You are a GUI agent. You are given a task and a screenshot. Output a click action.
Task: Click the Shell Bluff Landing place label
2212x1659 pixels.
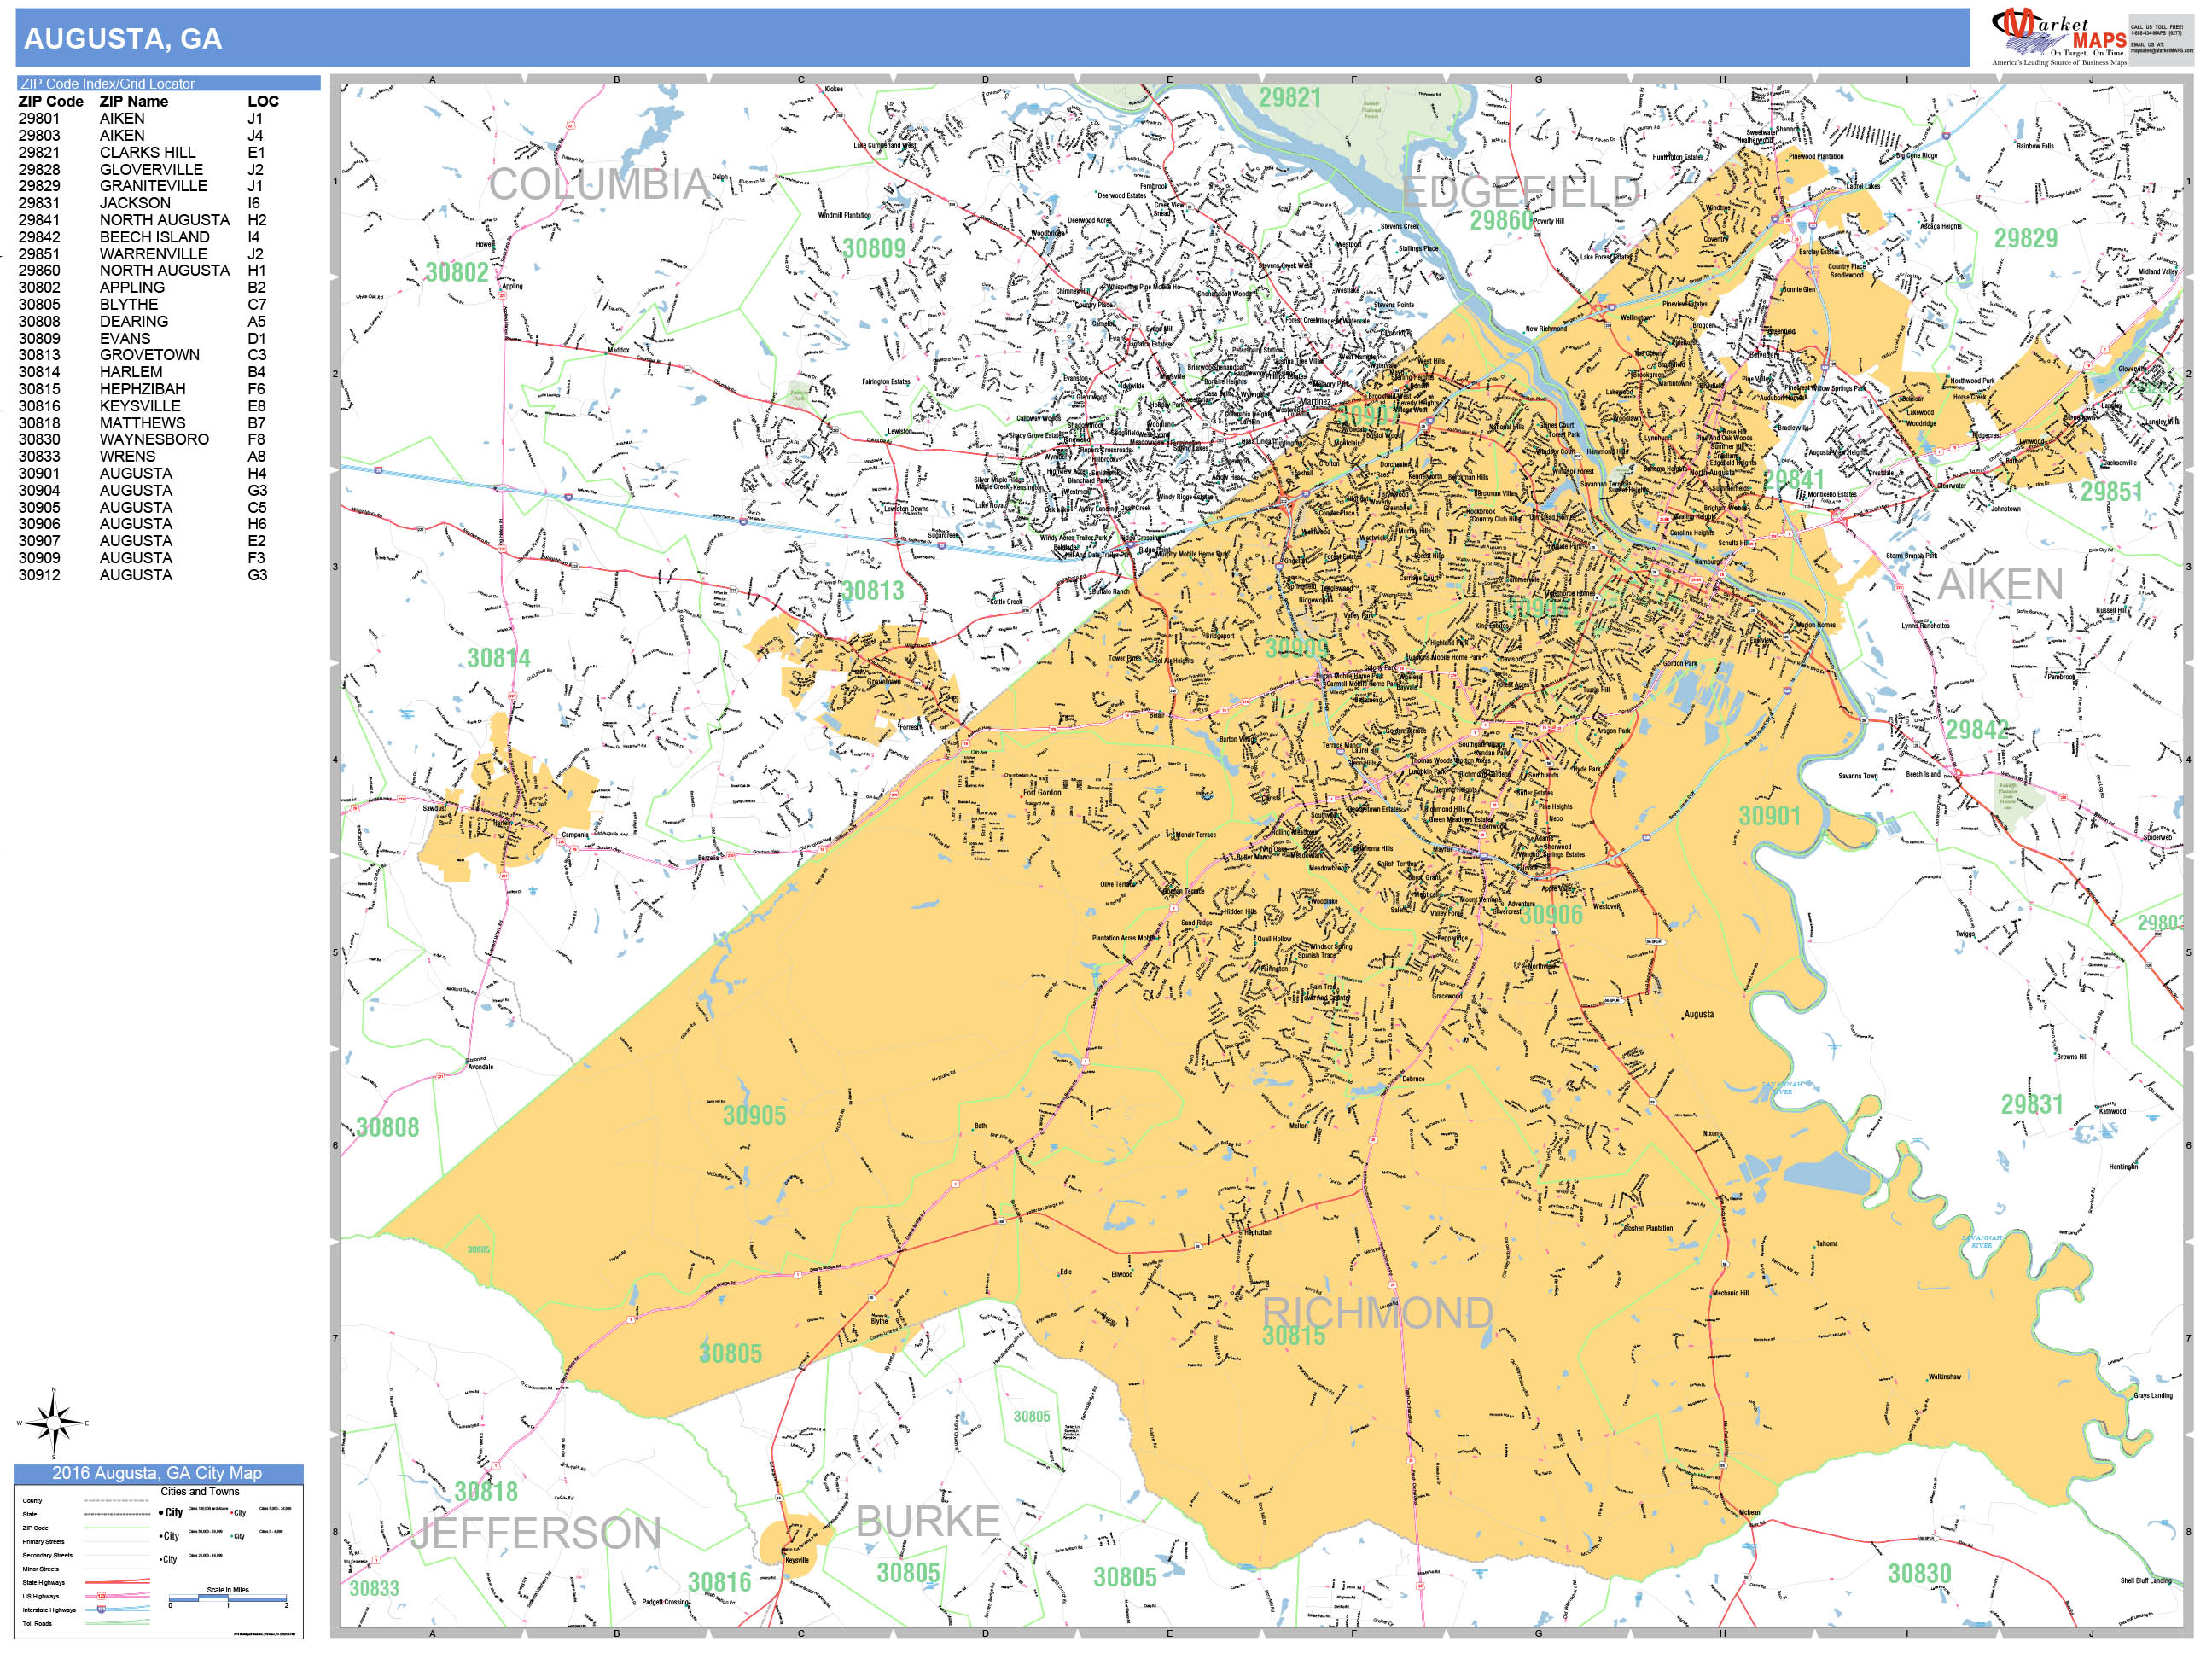(2146, 1581)
